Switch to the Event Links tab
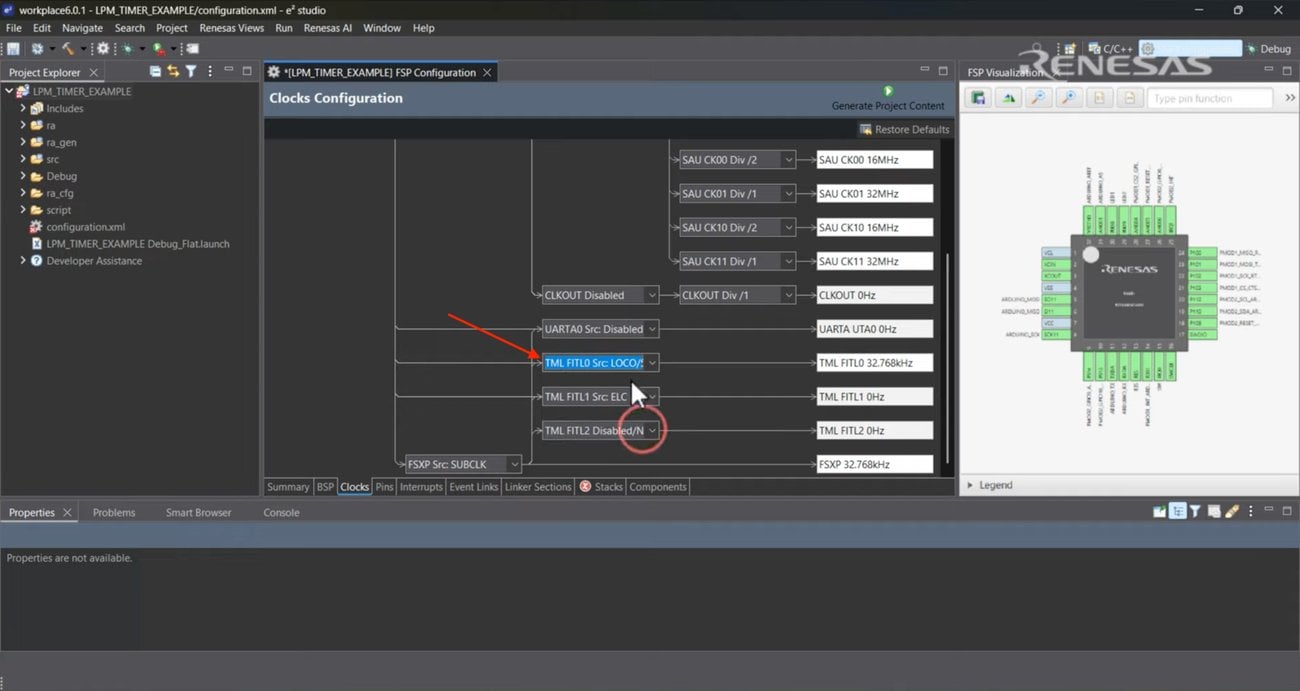The image size is (1300, 691). (x=474, y=487)
